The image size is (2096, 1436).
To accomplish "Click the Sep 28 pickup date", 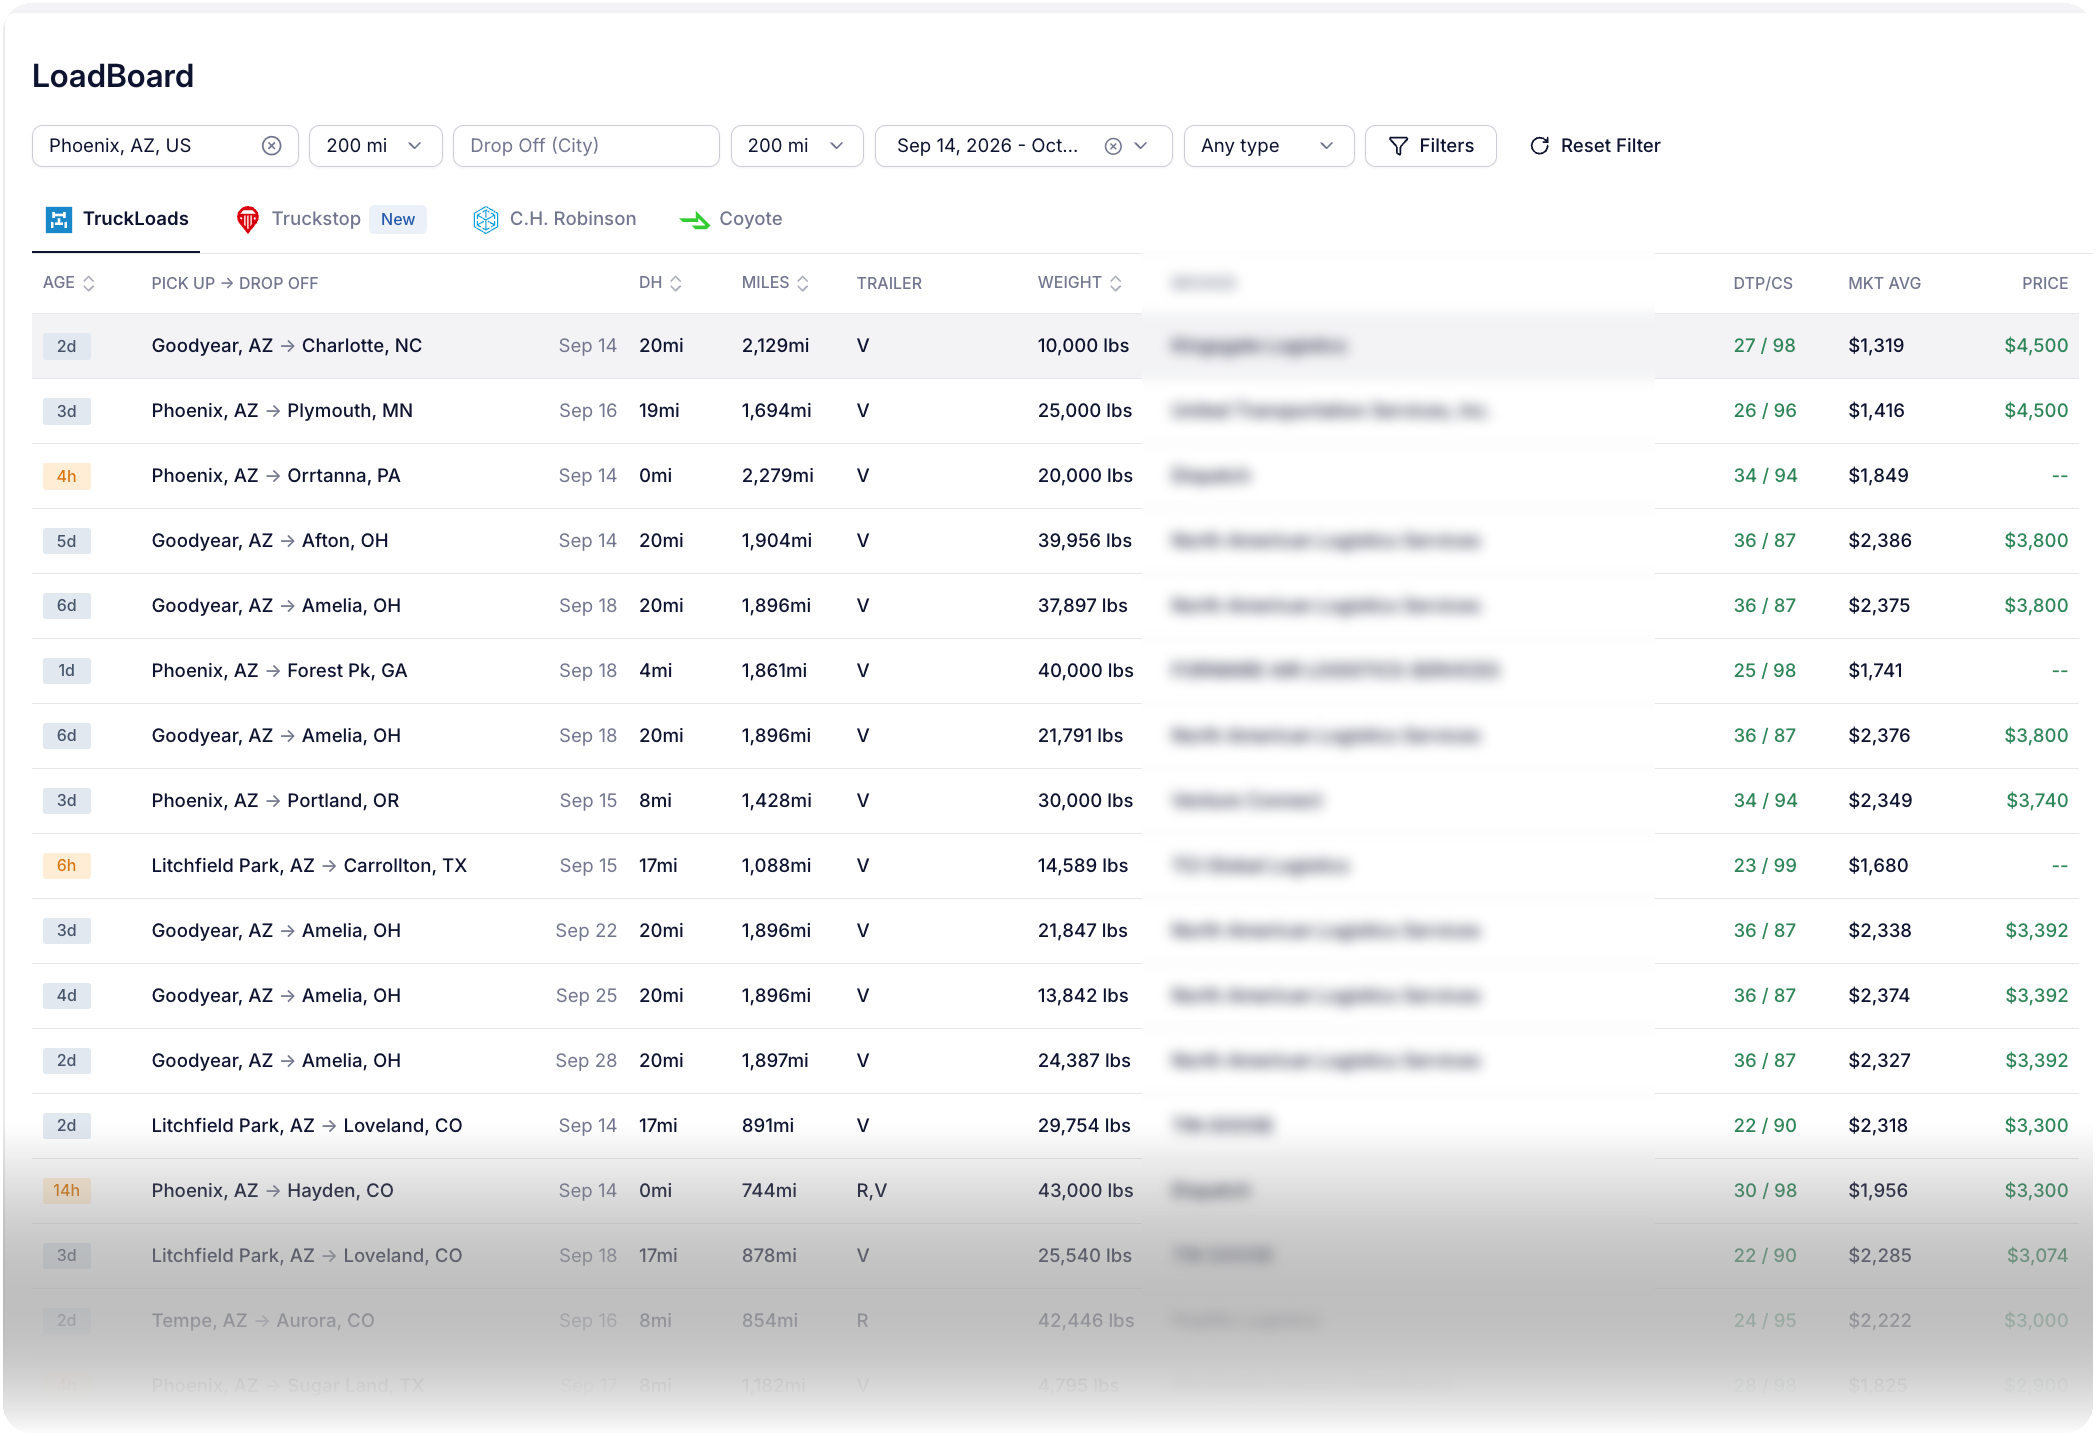I will click(x=586, y=1061).
